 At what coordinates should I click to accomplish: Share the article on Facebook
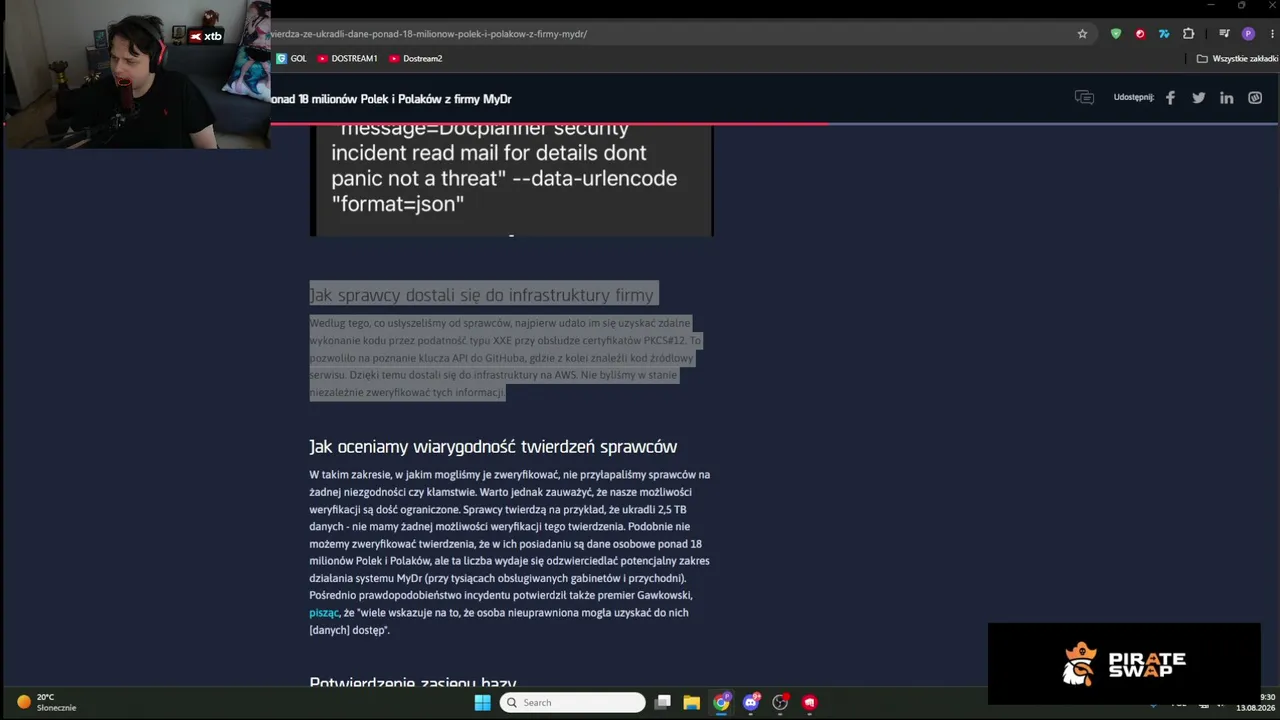tap(1170, 98)
